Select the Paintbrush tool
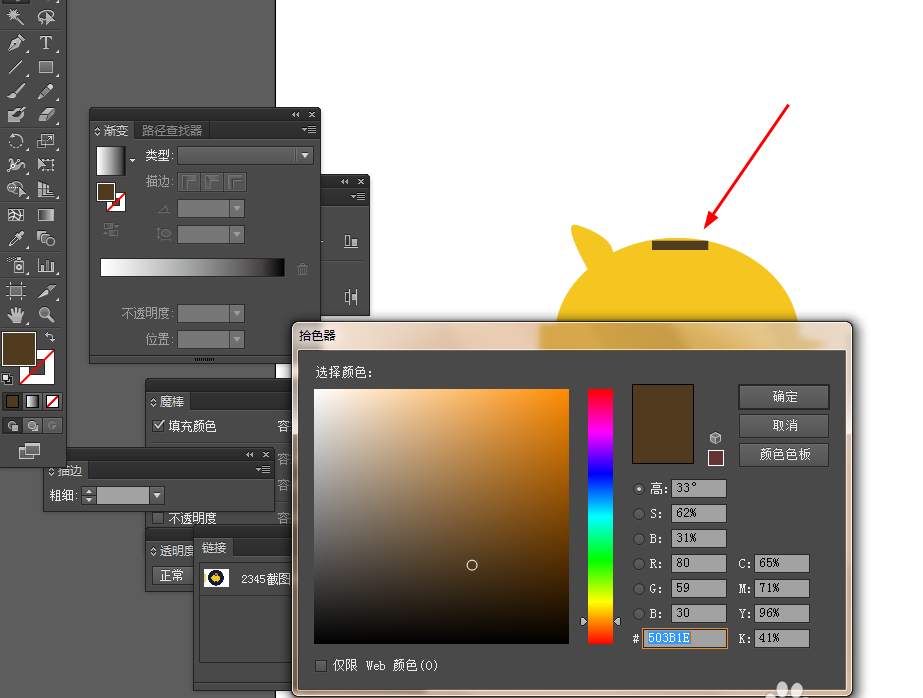 [16, 91]
